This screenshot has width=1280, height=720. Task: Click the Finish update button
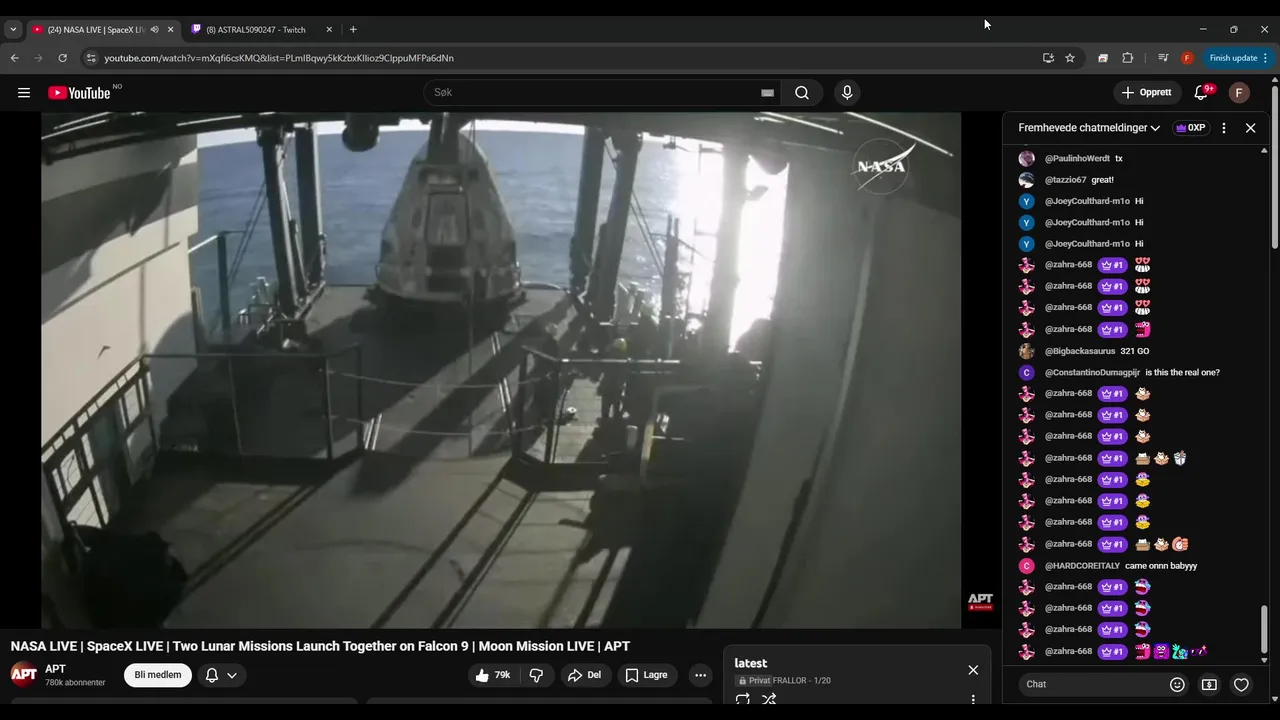click(1238, 58)
